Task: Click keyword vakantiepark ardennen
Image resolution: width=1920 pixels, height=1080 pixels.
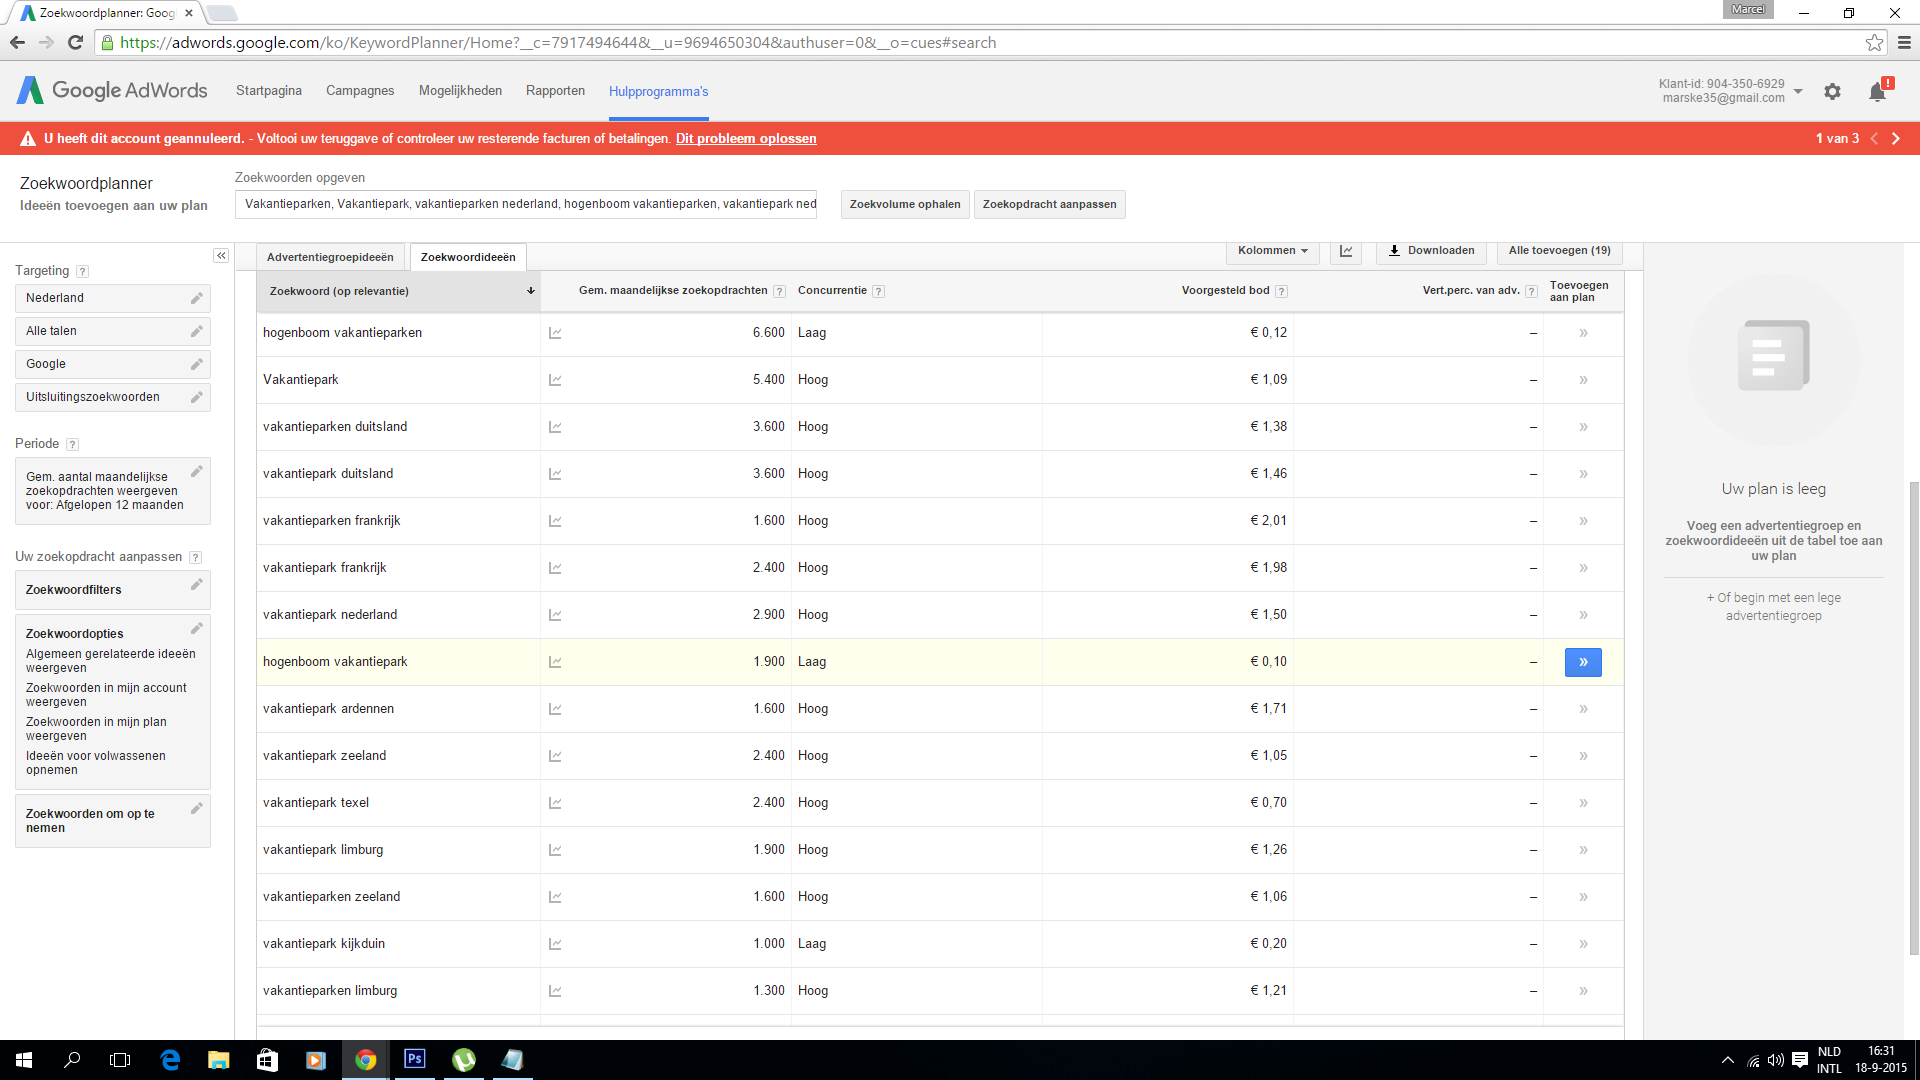Action: tap(328, 709)
